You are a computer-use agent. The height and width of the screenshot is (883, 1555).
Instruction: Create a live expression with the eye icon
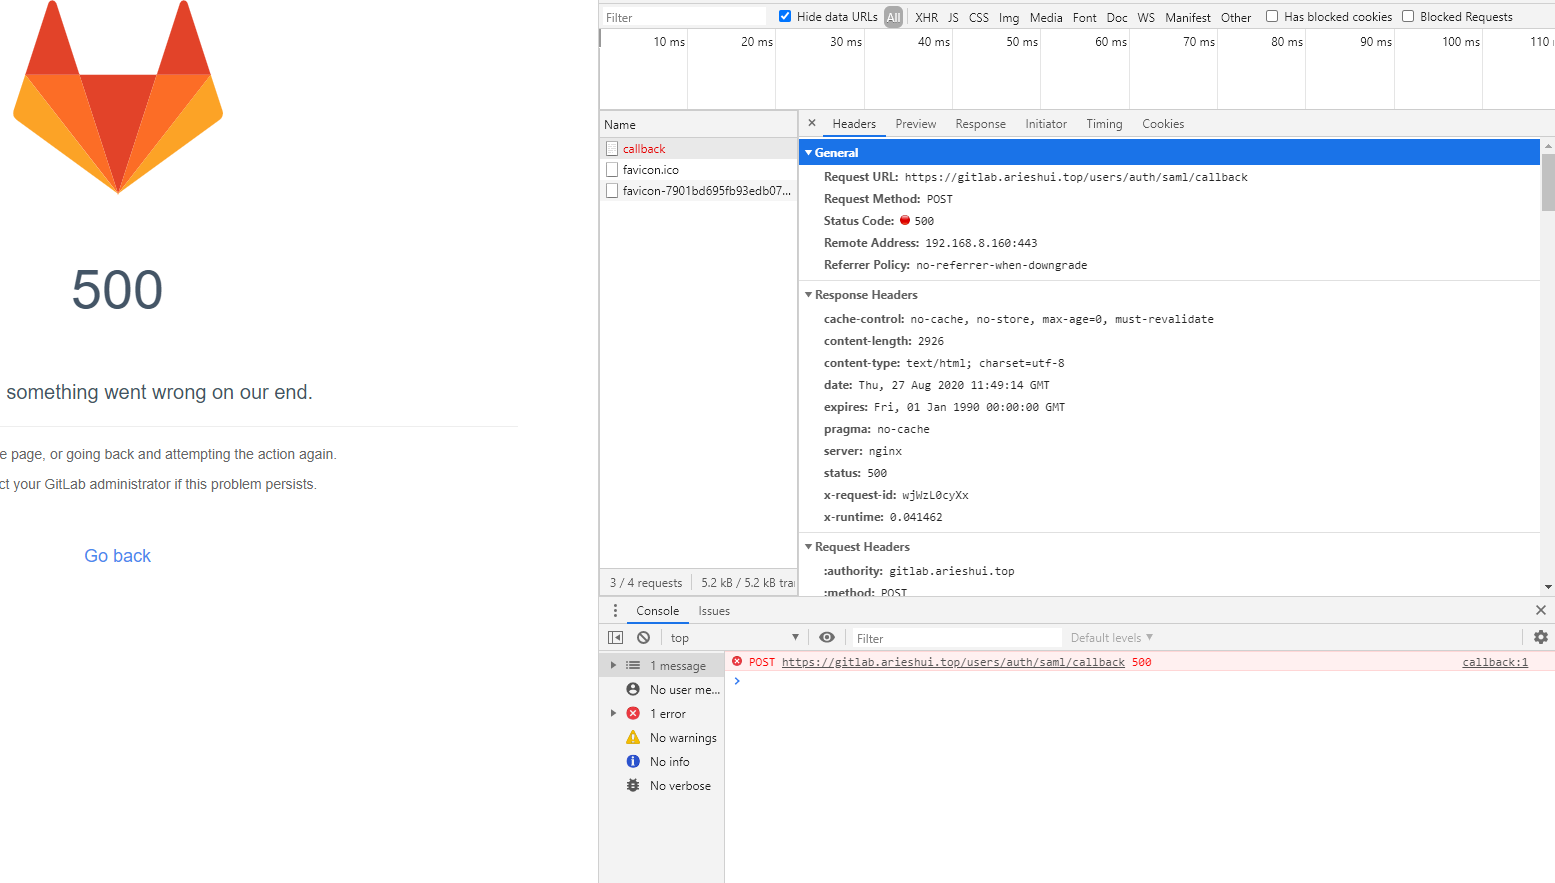point(827,636)
